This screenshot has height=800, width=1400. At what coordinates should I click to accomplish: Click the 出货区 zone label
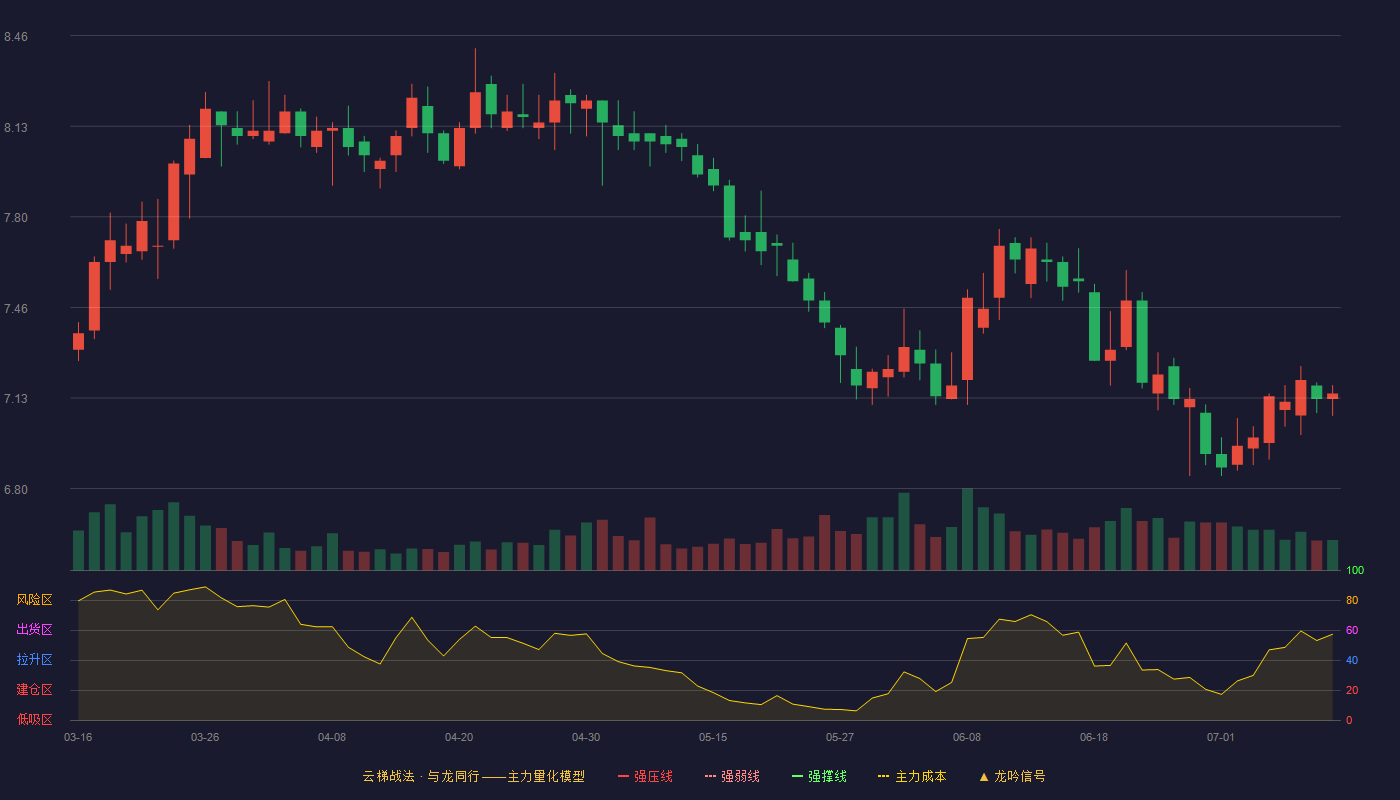click(34, 630)
